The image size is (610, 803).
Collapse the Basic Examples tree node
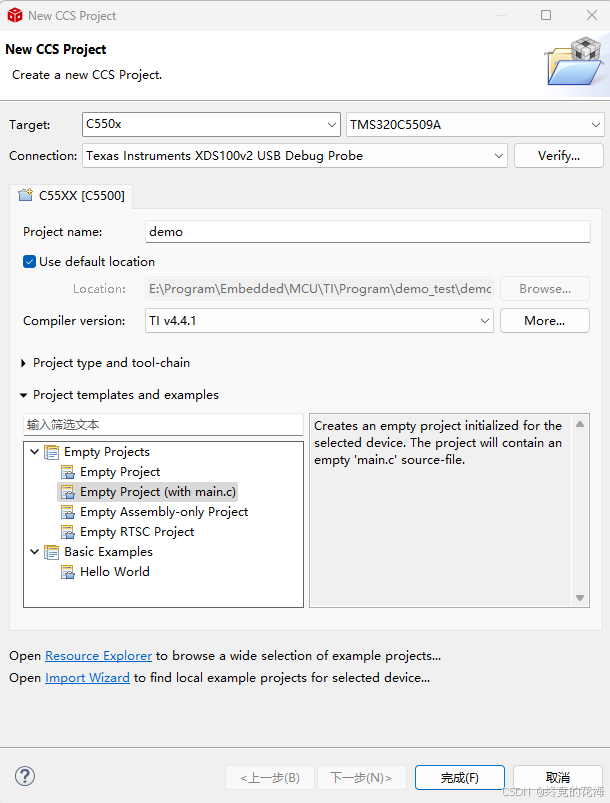[34, 552]
